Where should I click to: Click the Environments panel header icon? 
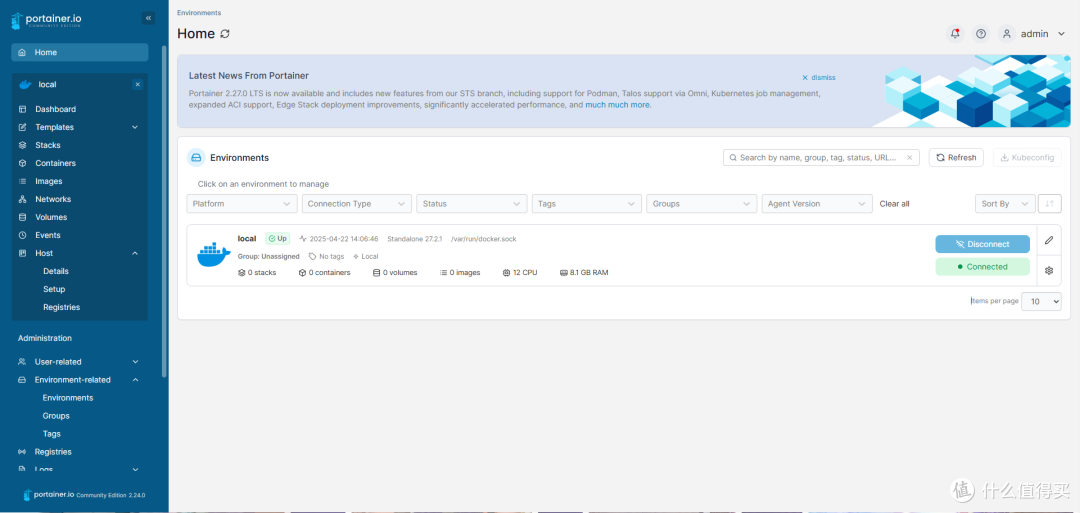click(196, 158)
